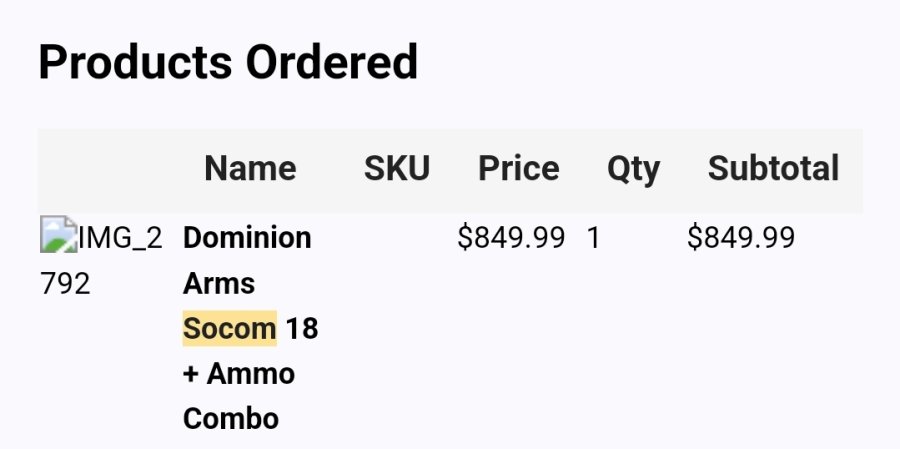Open the Dominion Arms product name link
The width and height of the screenshot is (900, 449).
250,328
